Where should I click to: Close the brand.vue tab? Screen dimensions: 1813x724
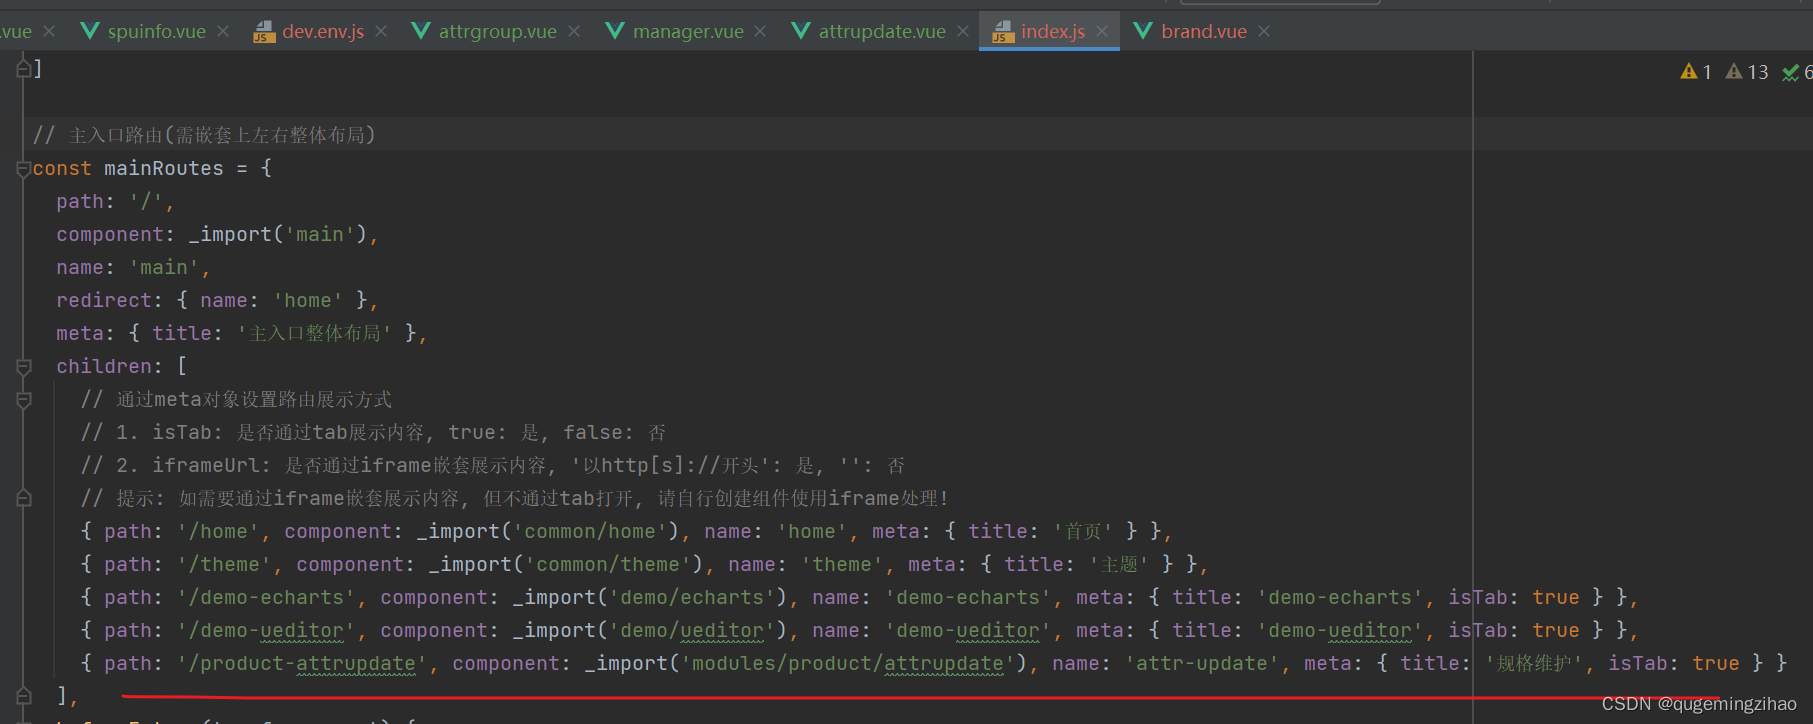coord(1264,32)
